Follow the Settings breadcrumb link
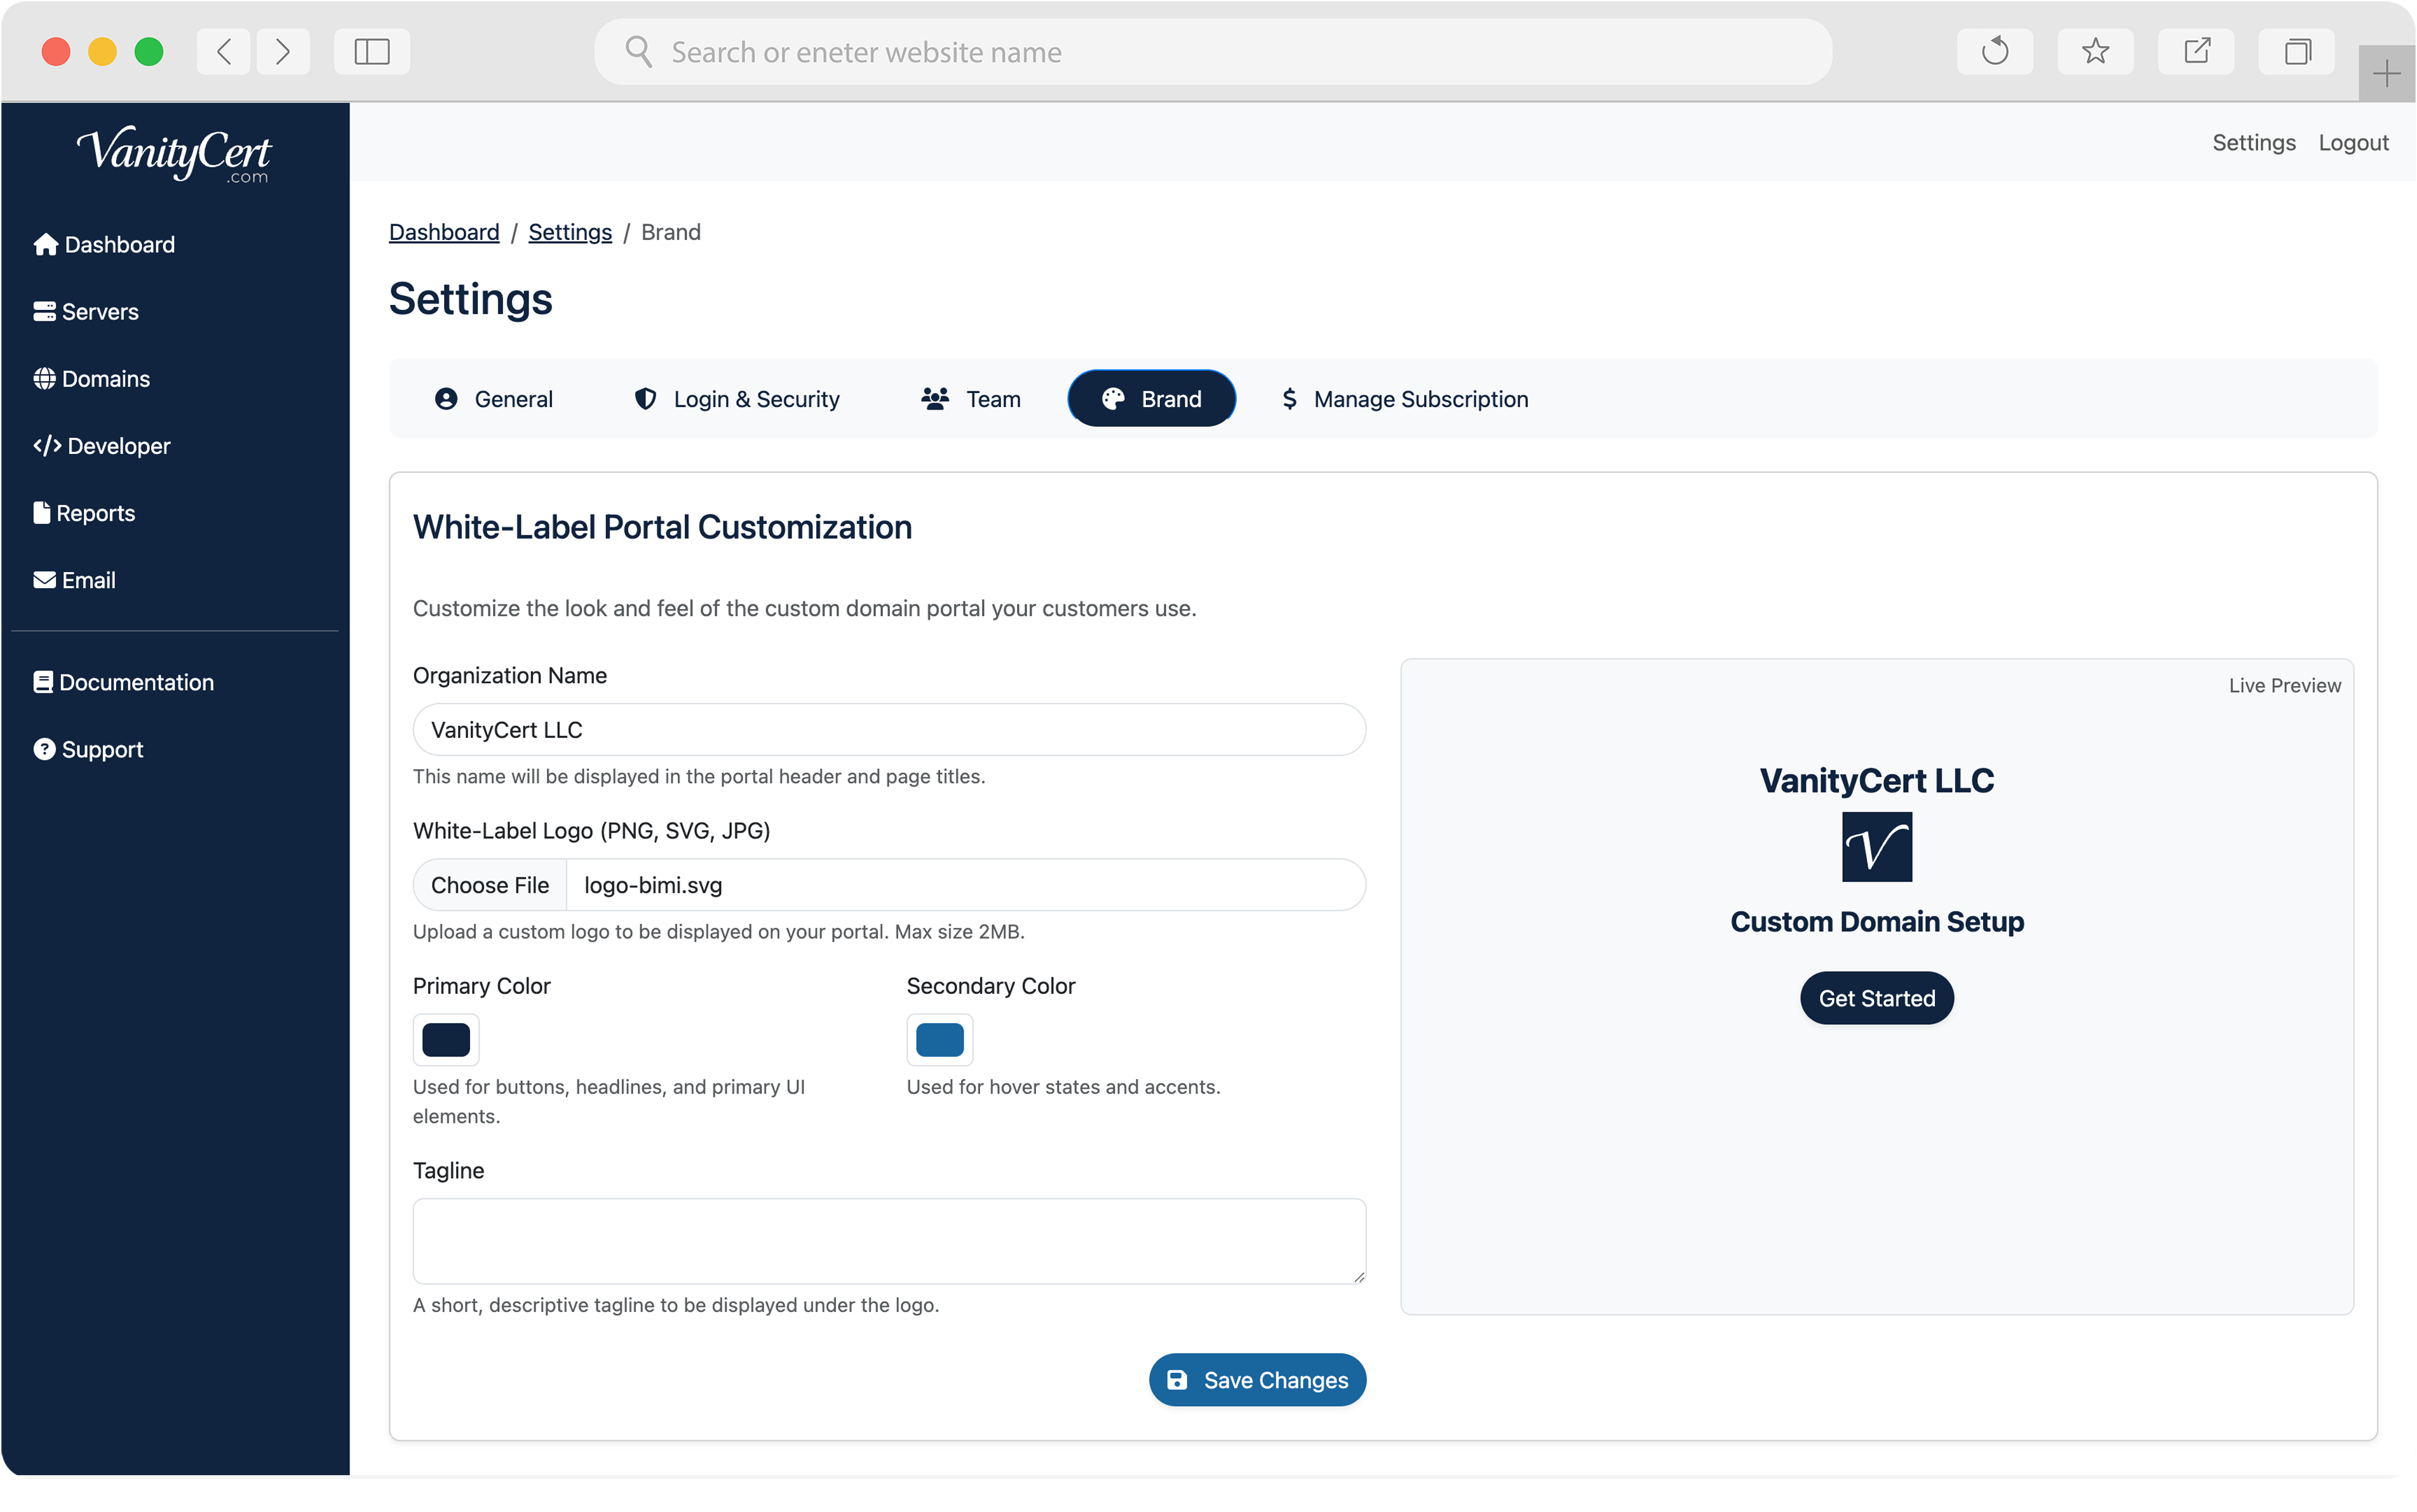The image size is (2417, 1512). click(569, 232)
